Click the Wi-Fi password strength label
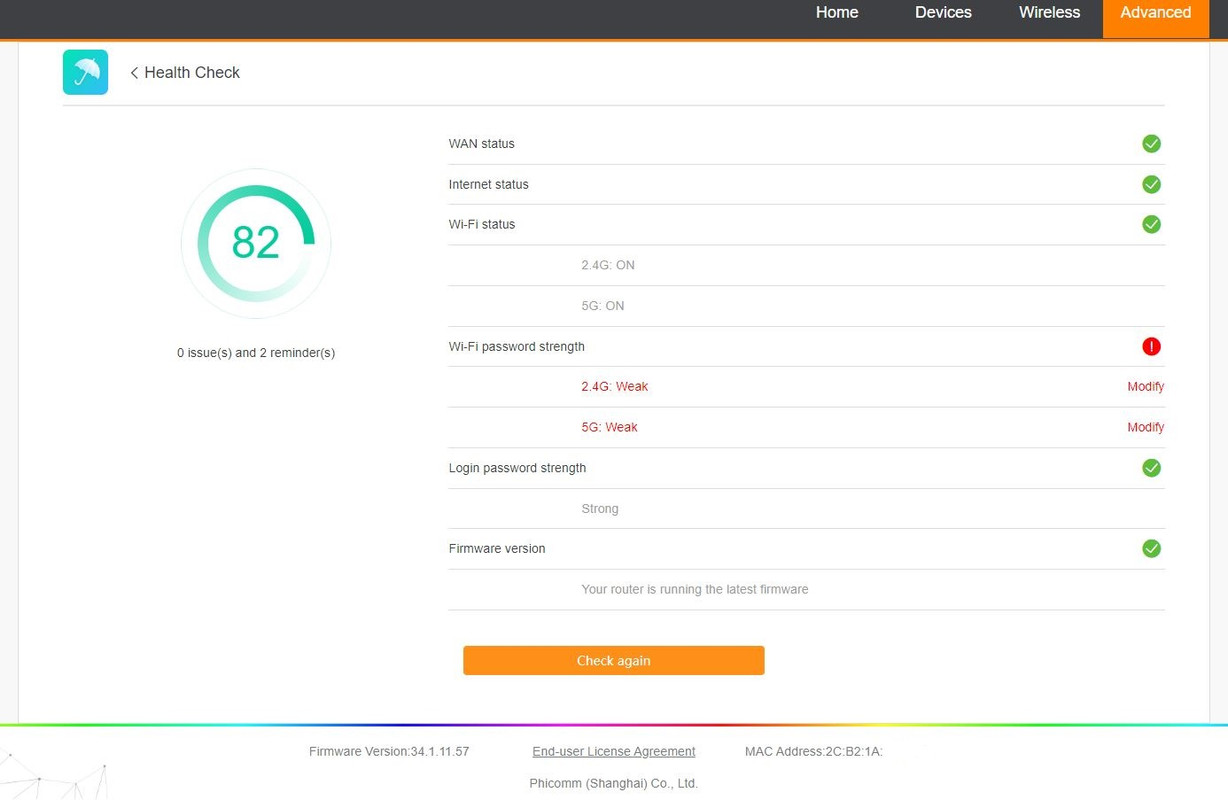This screenshot has height=800, width=1228. pyautogui.click(x=517, y=346)
